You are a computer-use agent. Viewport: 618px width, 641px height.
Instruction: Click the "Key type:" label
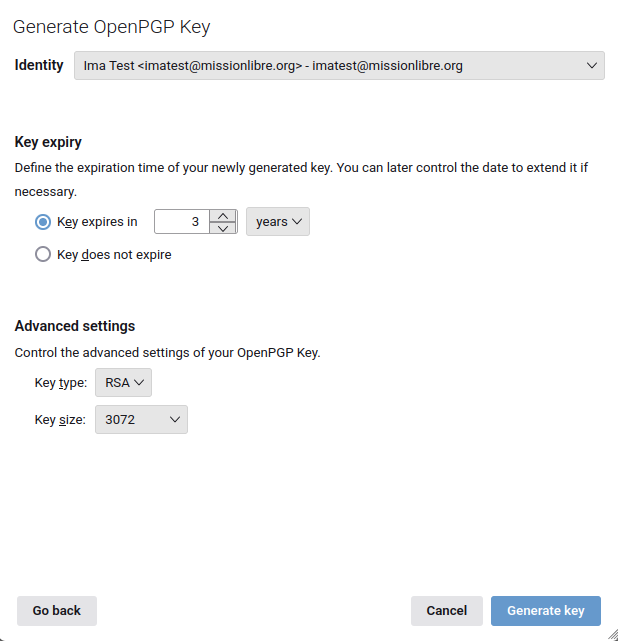[61, 383]
